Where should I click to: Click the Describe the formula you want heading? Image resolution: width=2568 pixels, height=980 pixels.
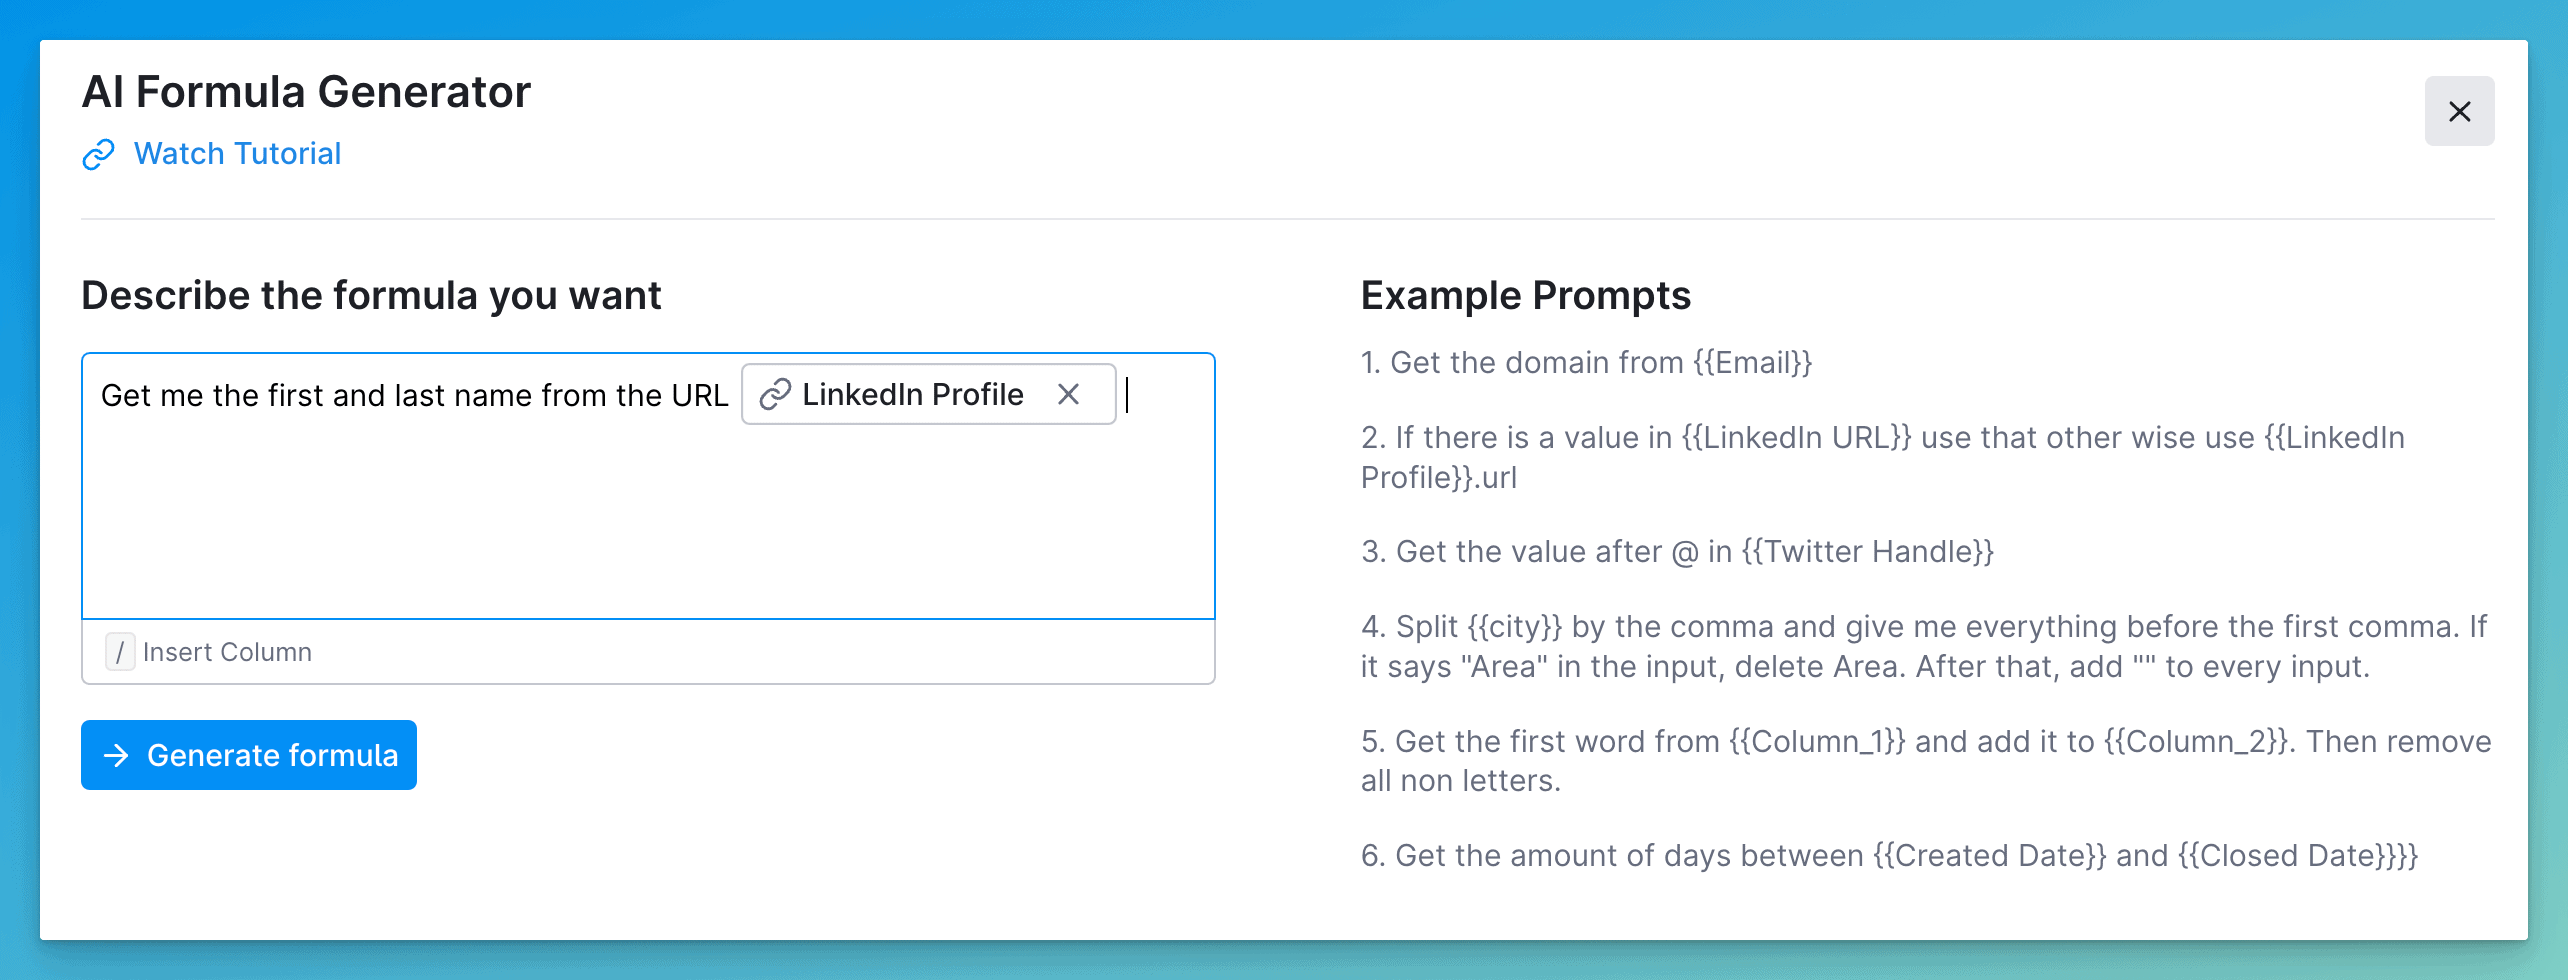[371, 296]
